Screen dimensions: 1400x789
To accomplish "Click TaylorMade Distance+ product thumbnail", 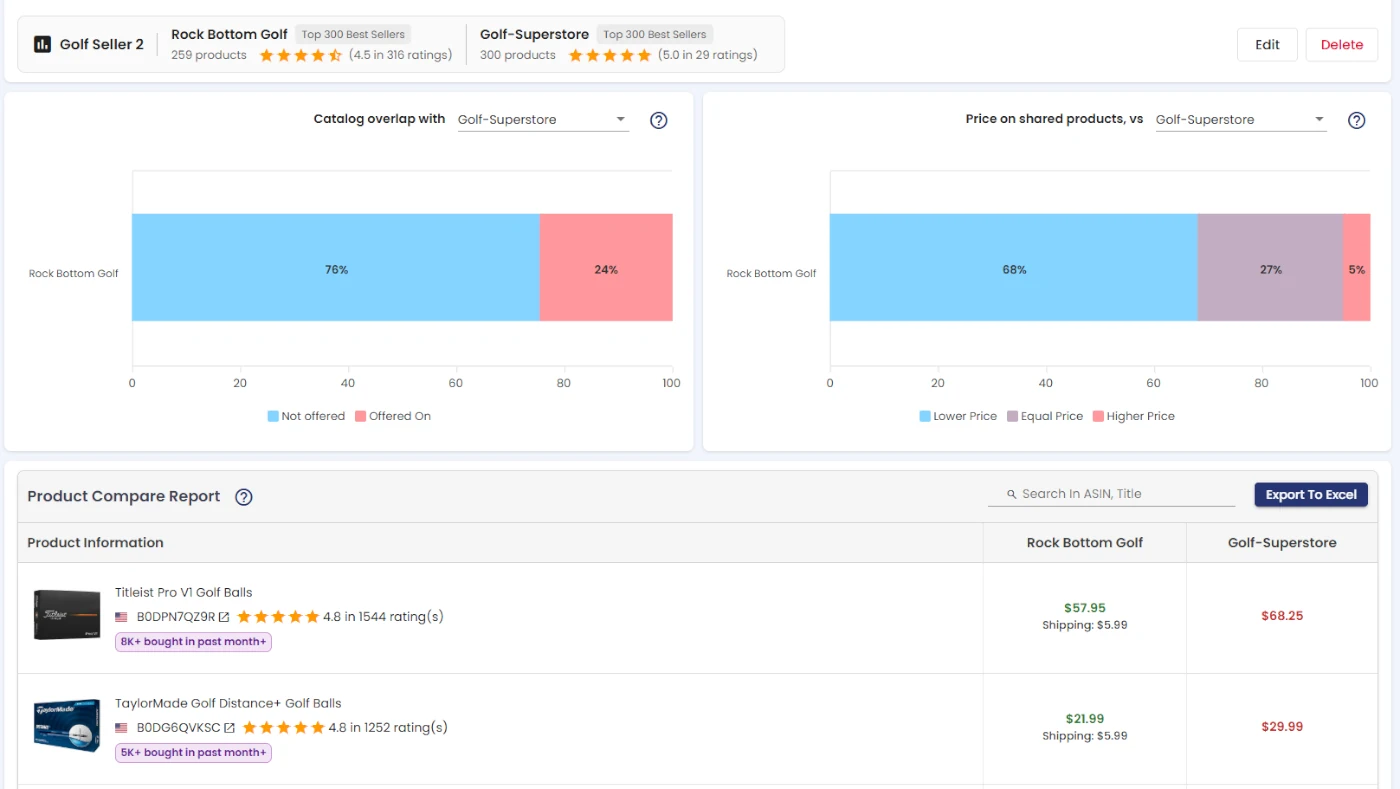I will [x=67, y=726].
